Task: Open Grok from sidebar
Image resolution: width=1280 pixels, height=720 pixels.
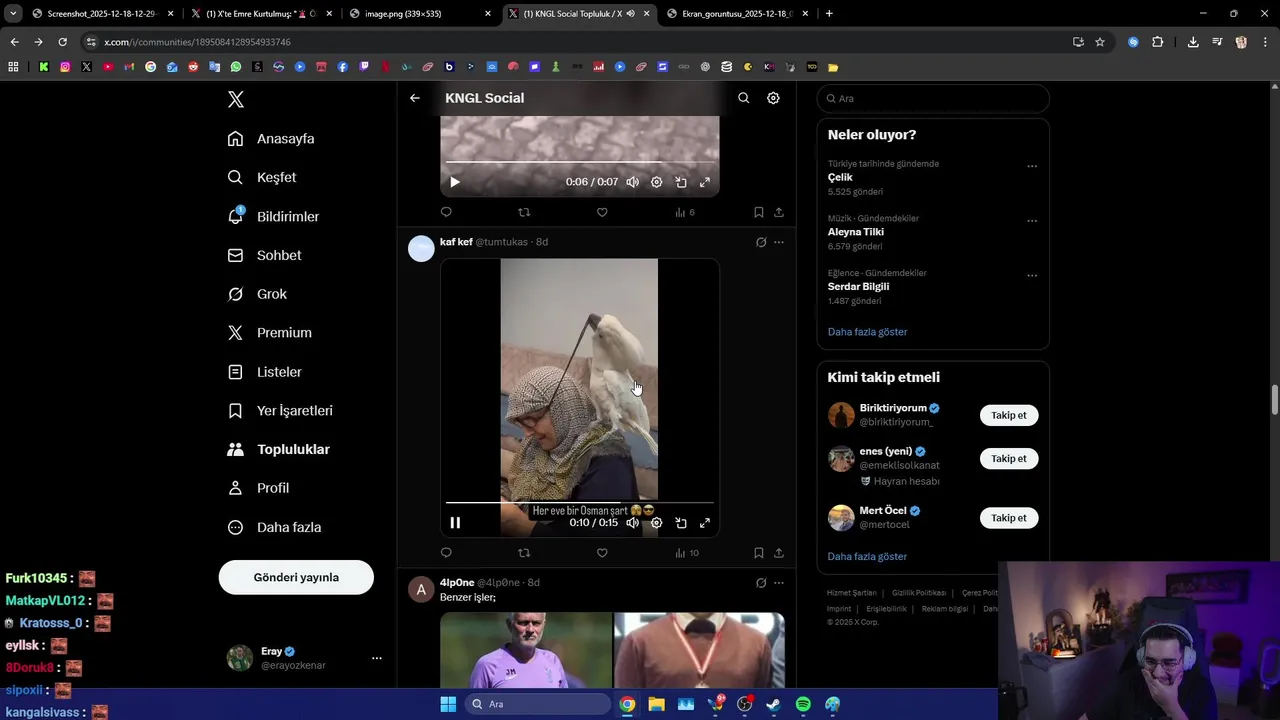Action: pos(258,294)
